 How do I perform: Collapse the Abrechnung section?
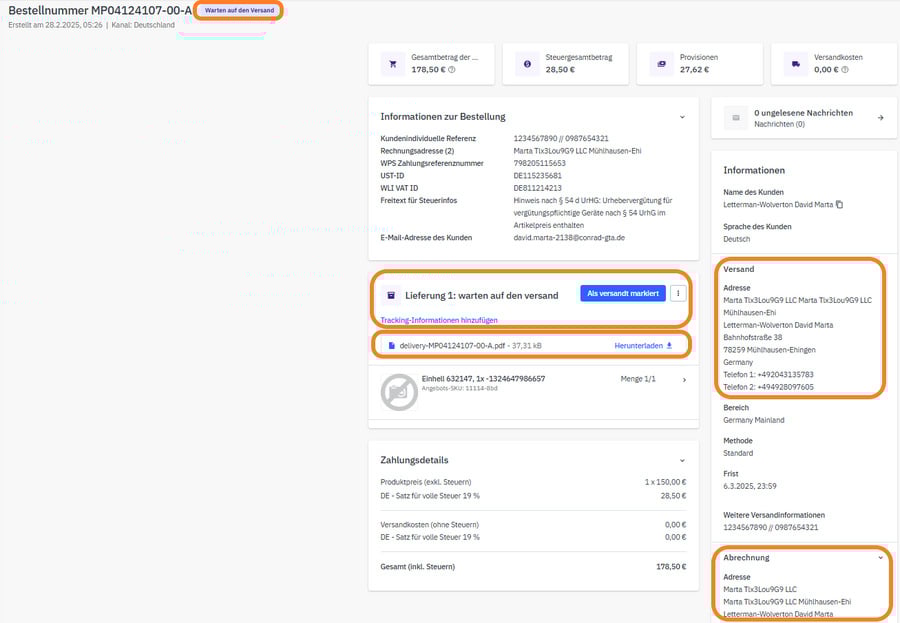tap(880, 558)
